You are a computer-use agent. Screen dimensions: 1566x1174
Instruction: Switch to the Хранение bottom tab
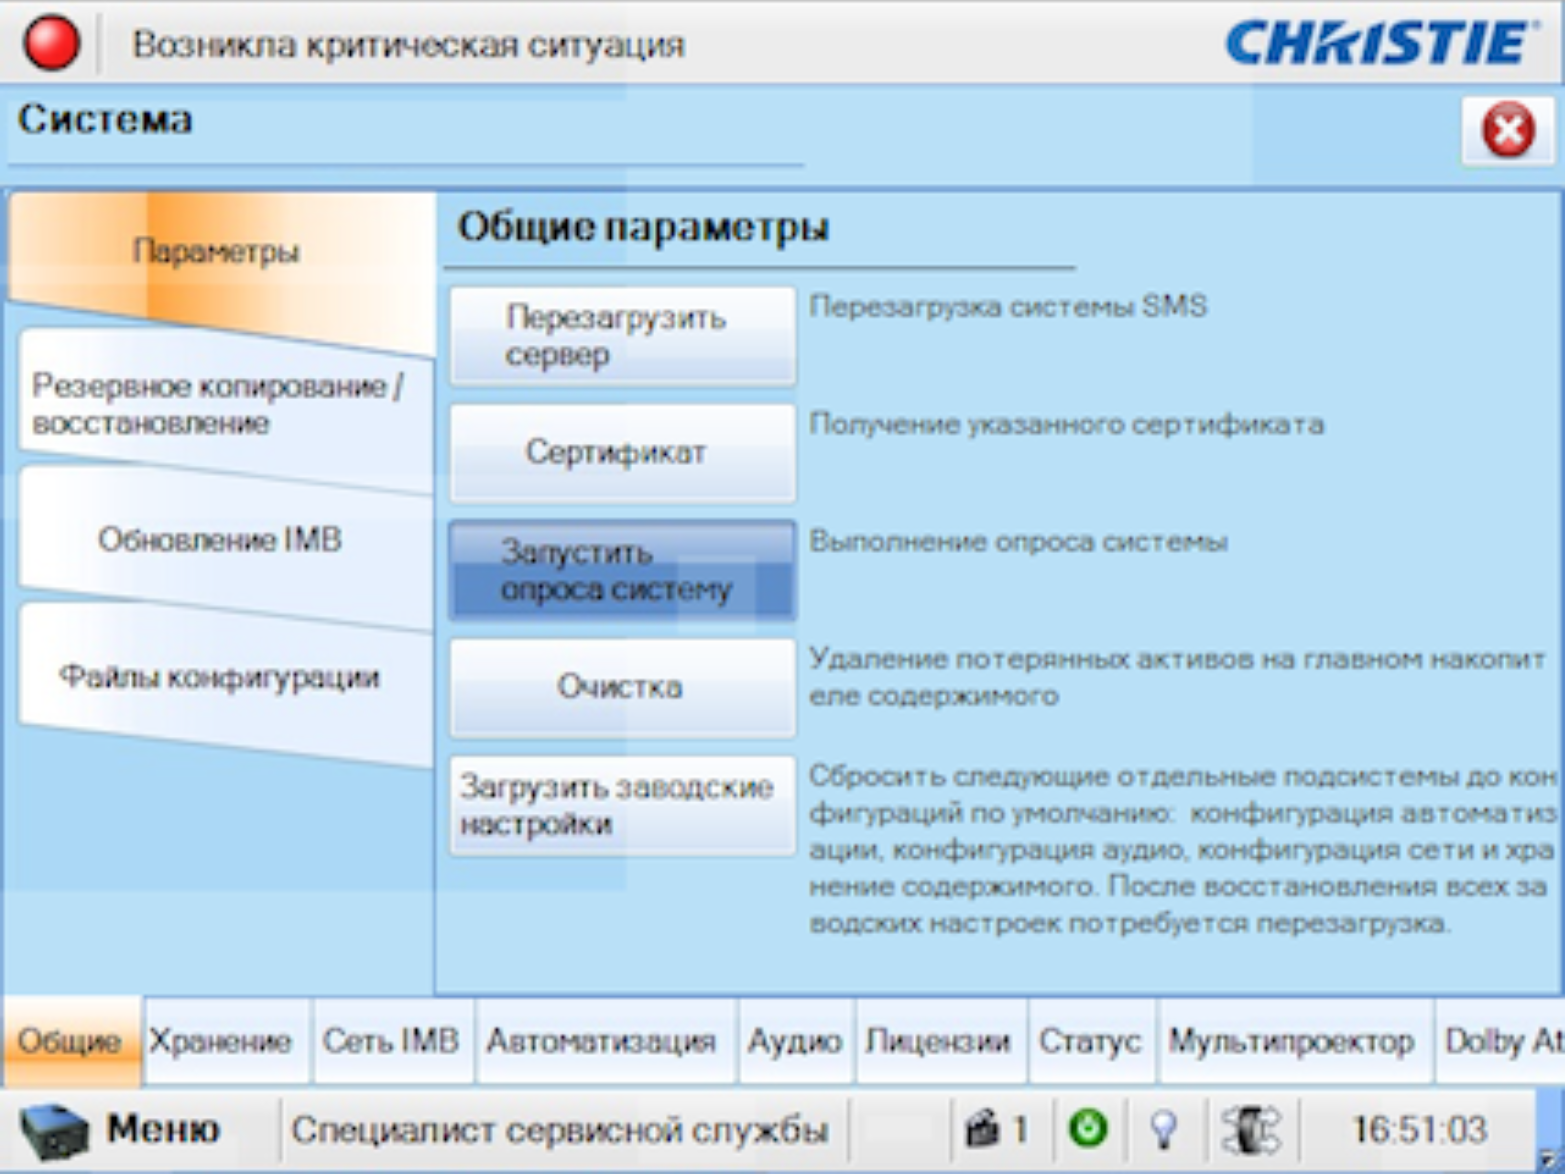[x=221, y=1042]
